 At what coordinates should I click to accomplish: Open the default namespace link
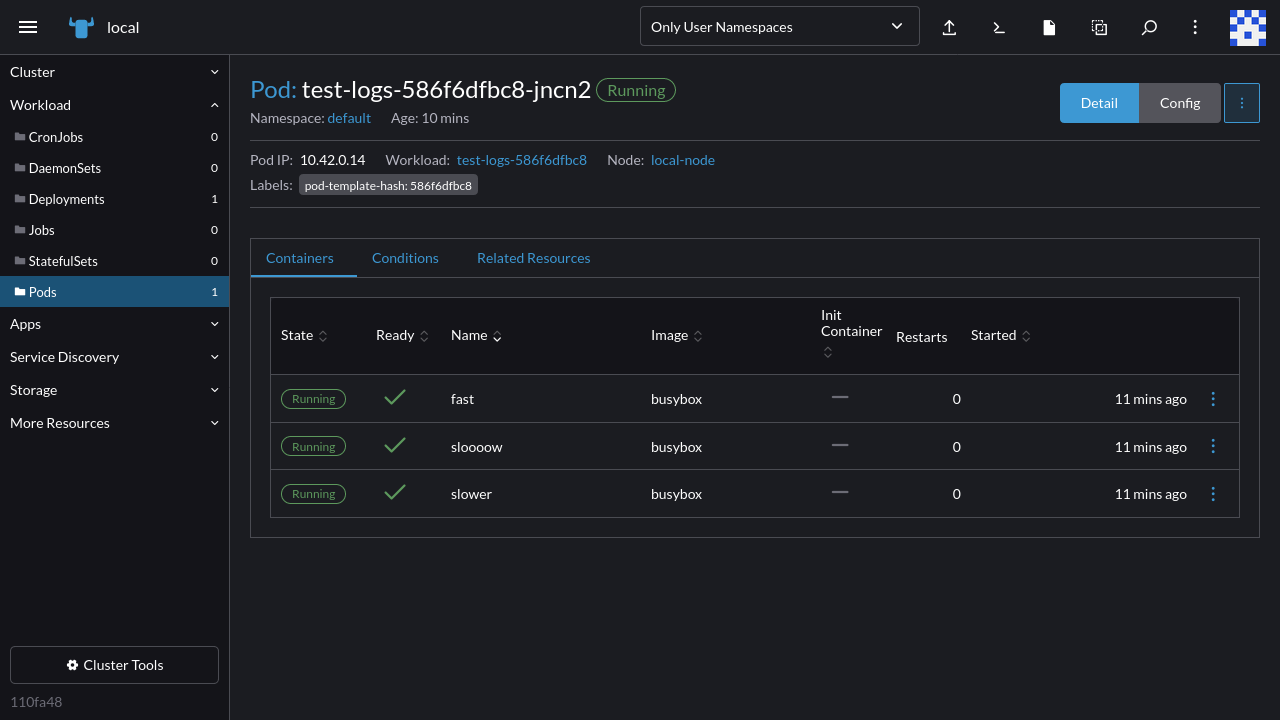pyautogui.click(x=349, y=117)
